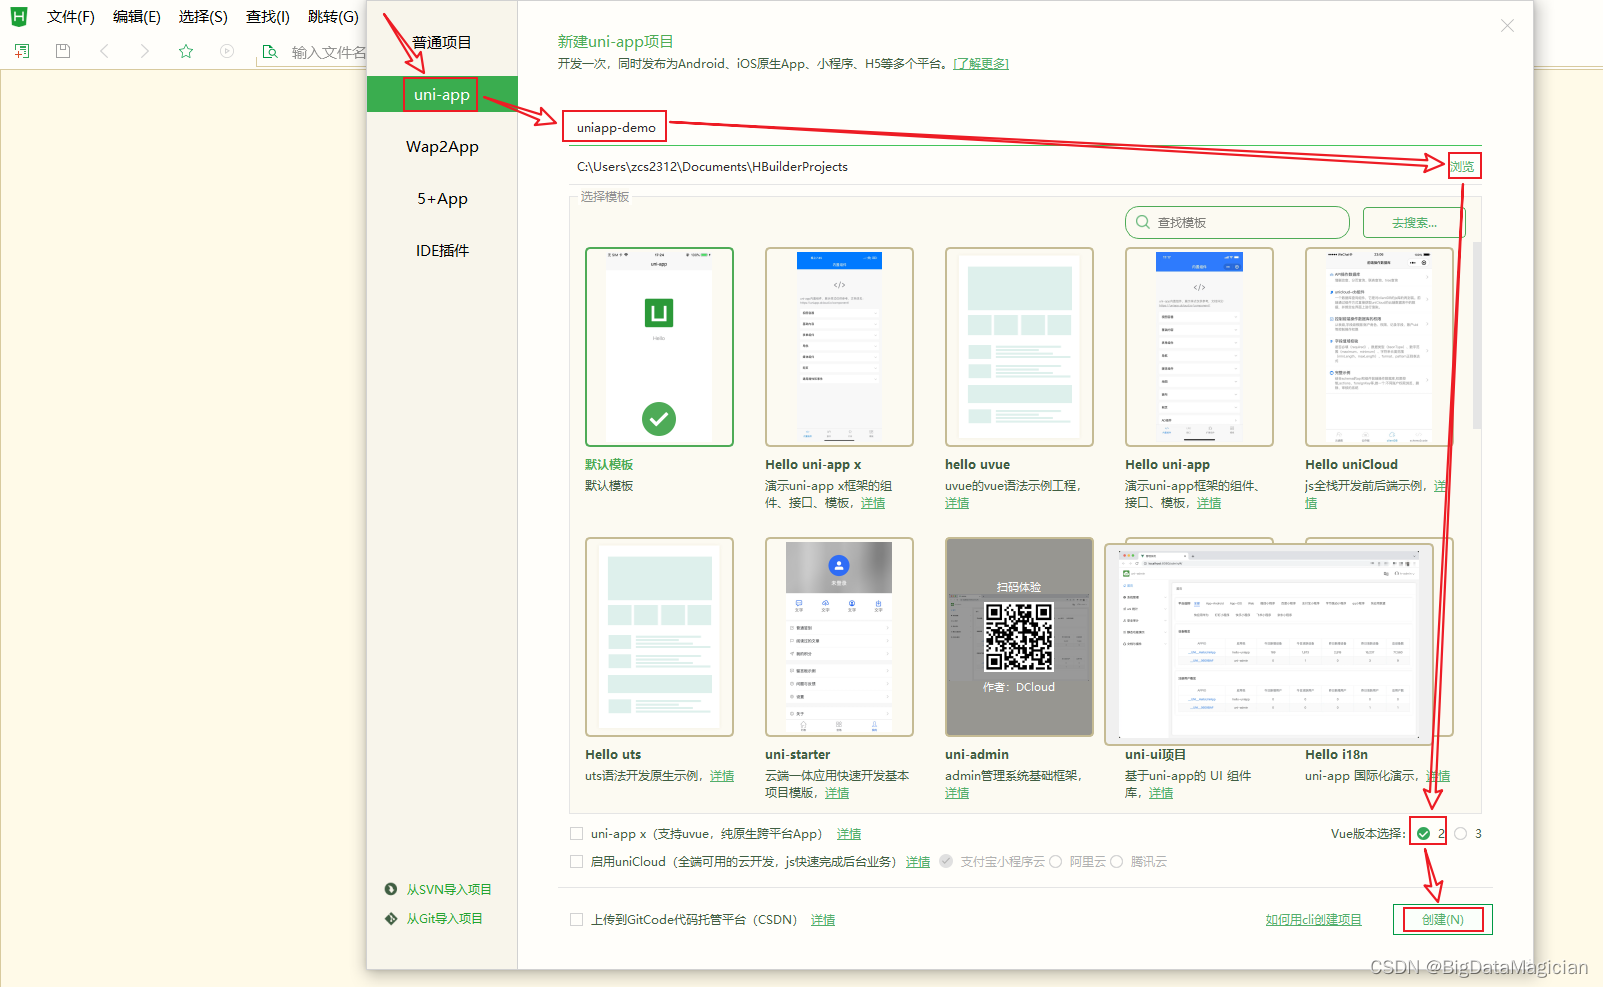
Task: Select the 支付宝小程序云 radio option
Action: coord(946,861)
